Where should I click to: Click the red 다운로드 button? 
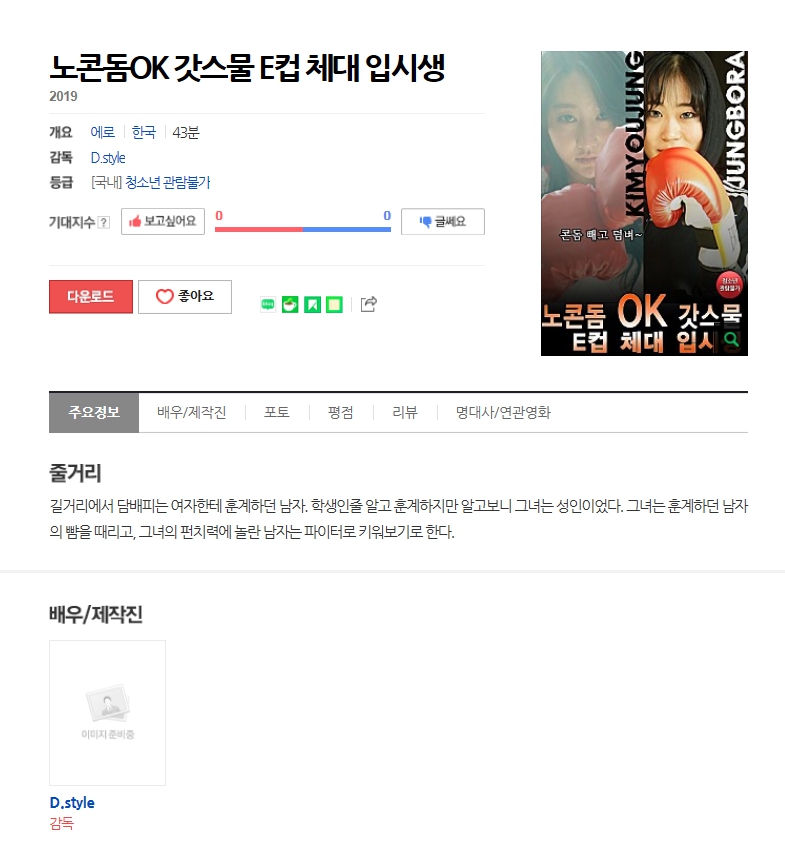click(91, 297)
